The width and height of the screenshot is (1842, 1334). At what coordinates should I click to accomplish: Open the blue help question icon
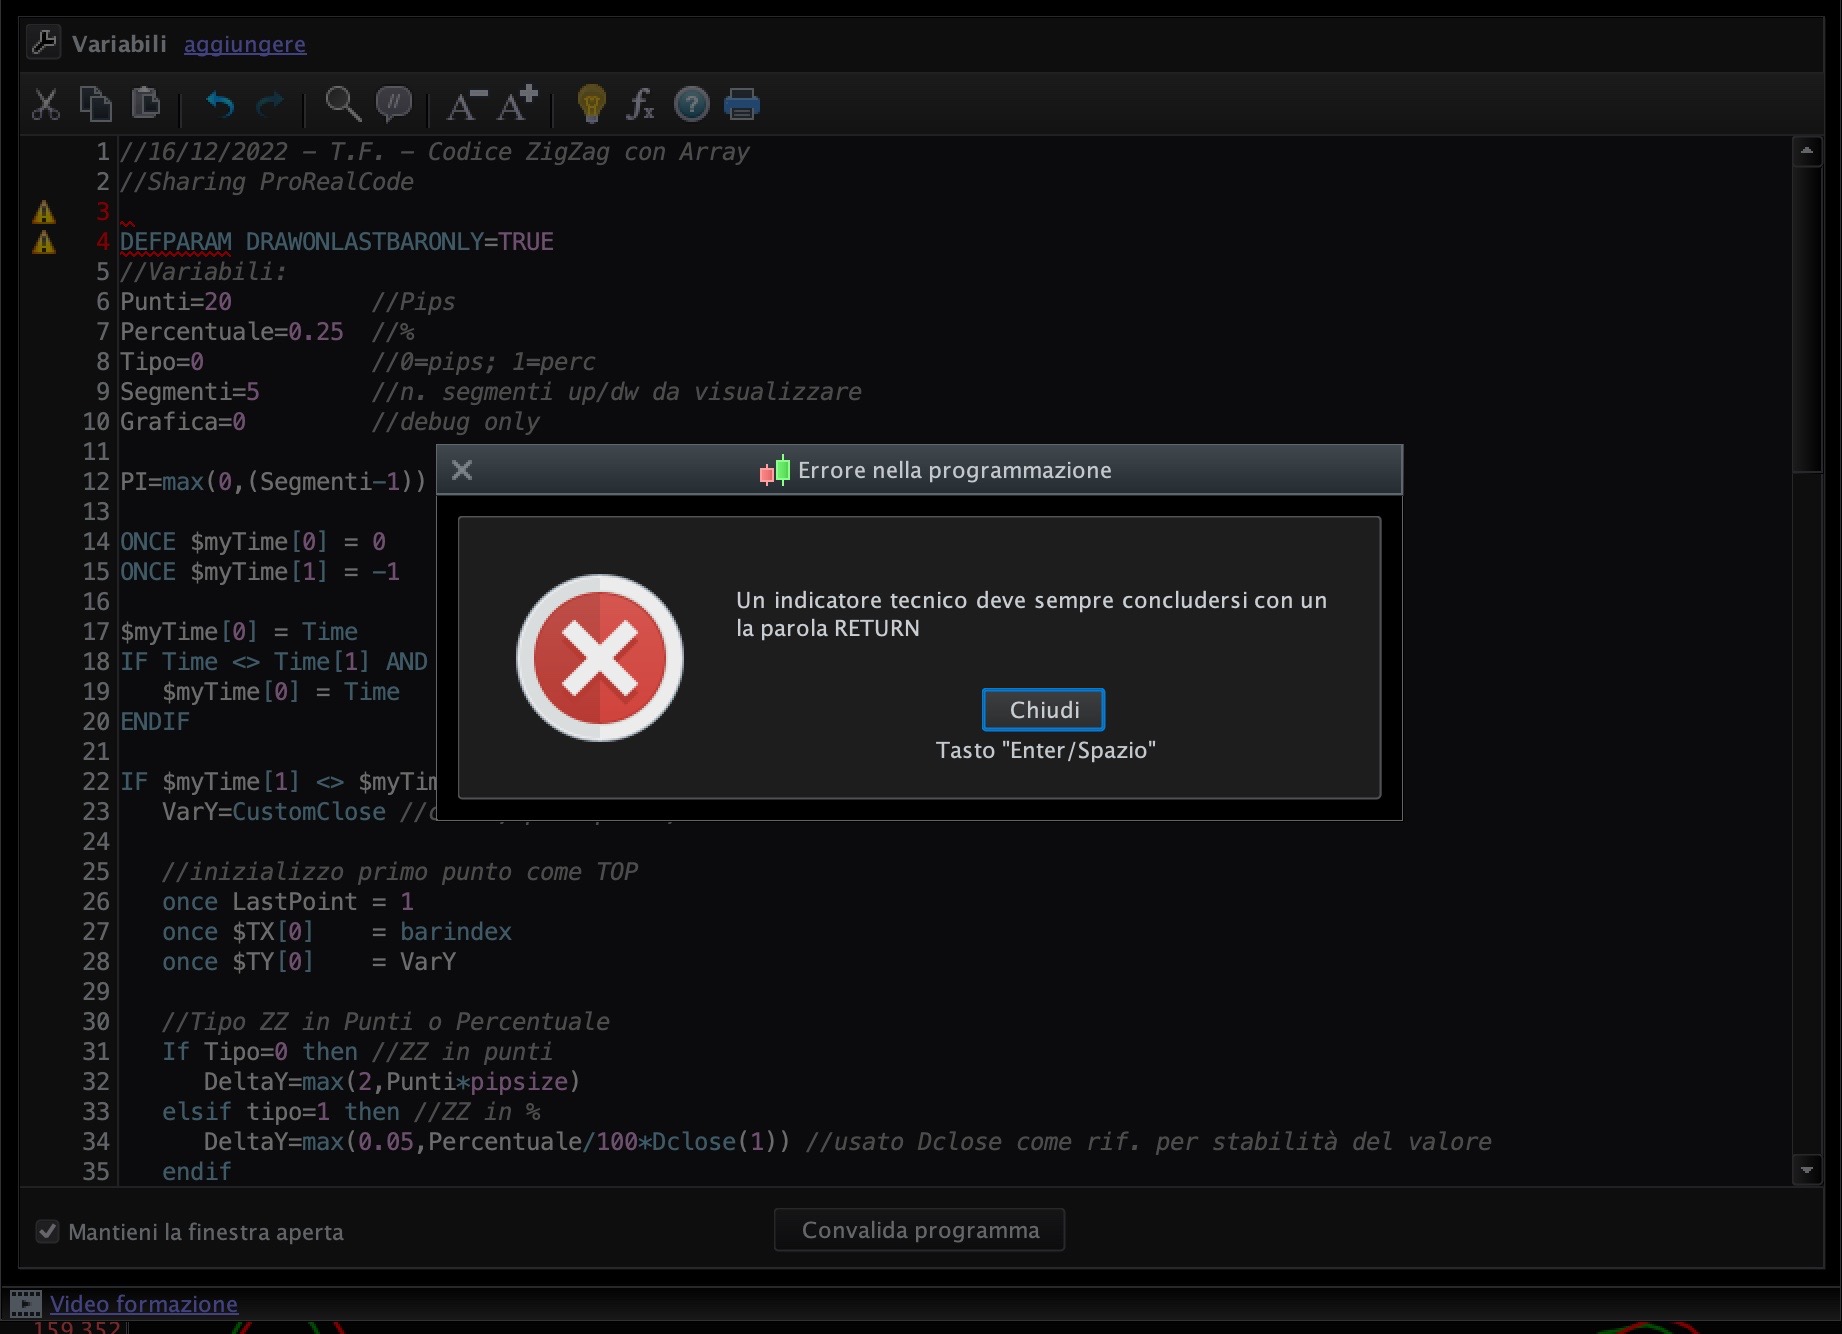[x=692, y=104]
